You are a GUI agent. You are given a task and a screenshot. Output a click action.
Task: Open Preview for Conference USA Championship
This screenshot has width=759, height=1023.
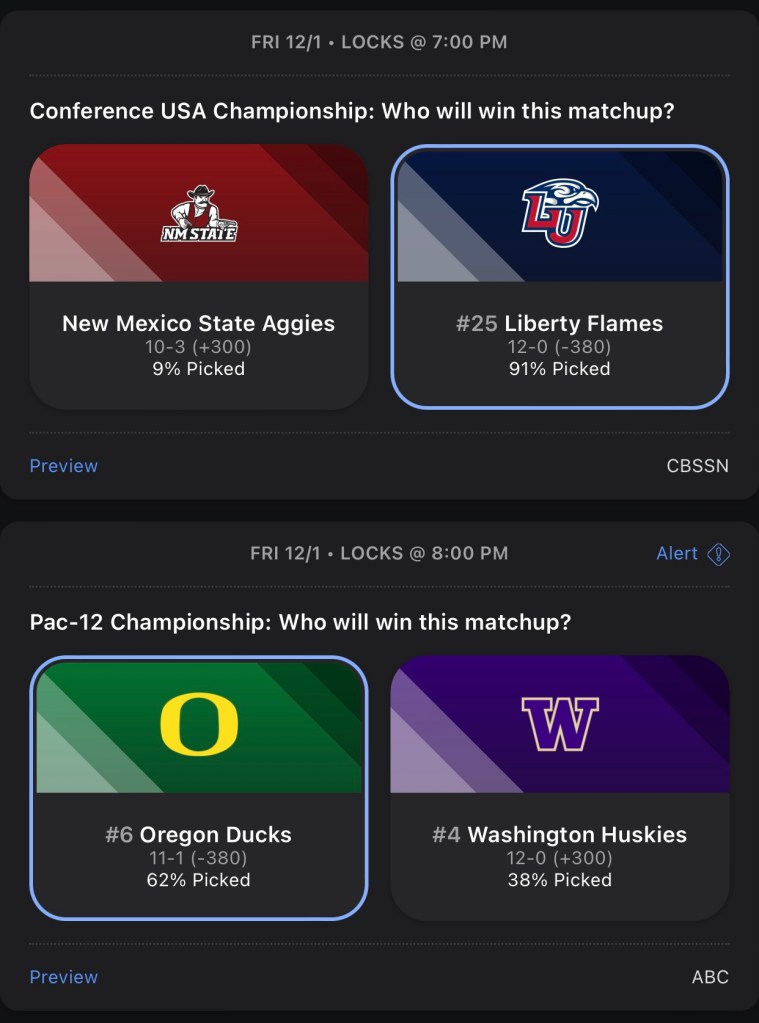pyautogui.click(x=64, y=466)
